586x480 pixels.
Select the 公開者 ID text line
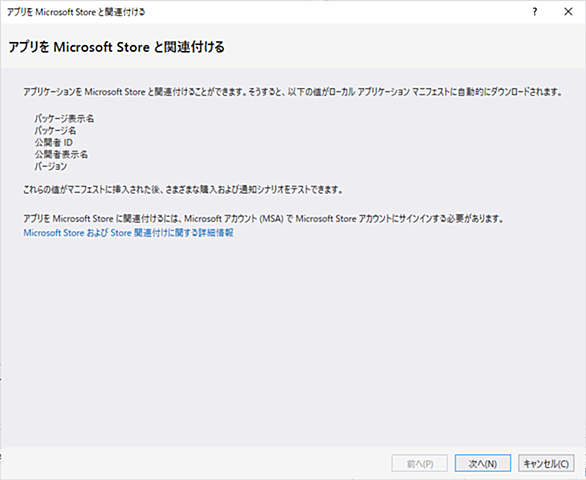pos(53,142)
